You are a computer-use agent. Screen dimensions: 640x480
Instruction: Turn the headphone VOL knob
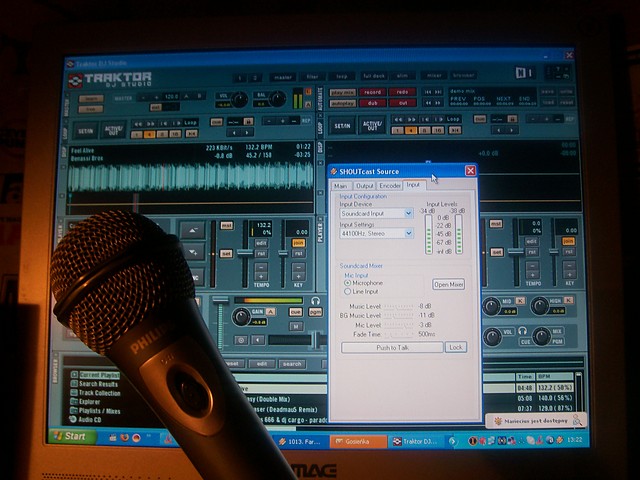(492, 337)
